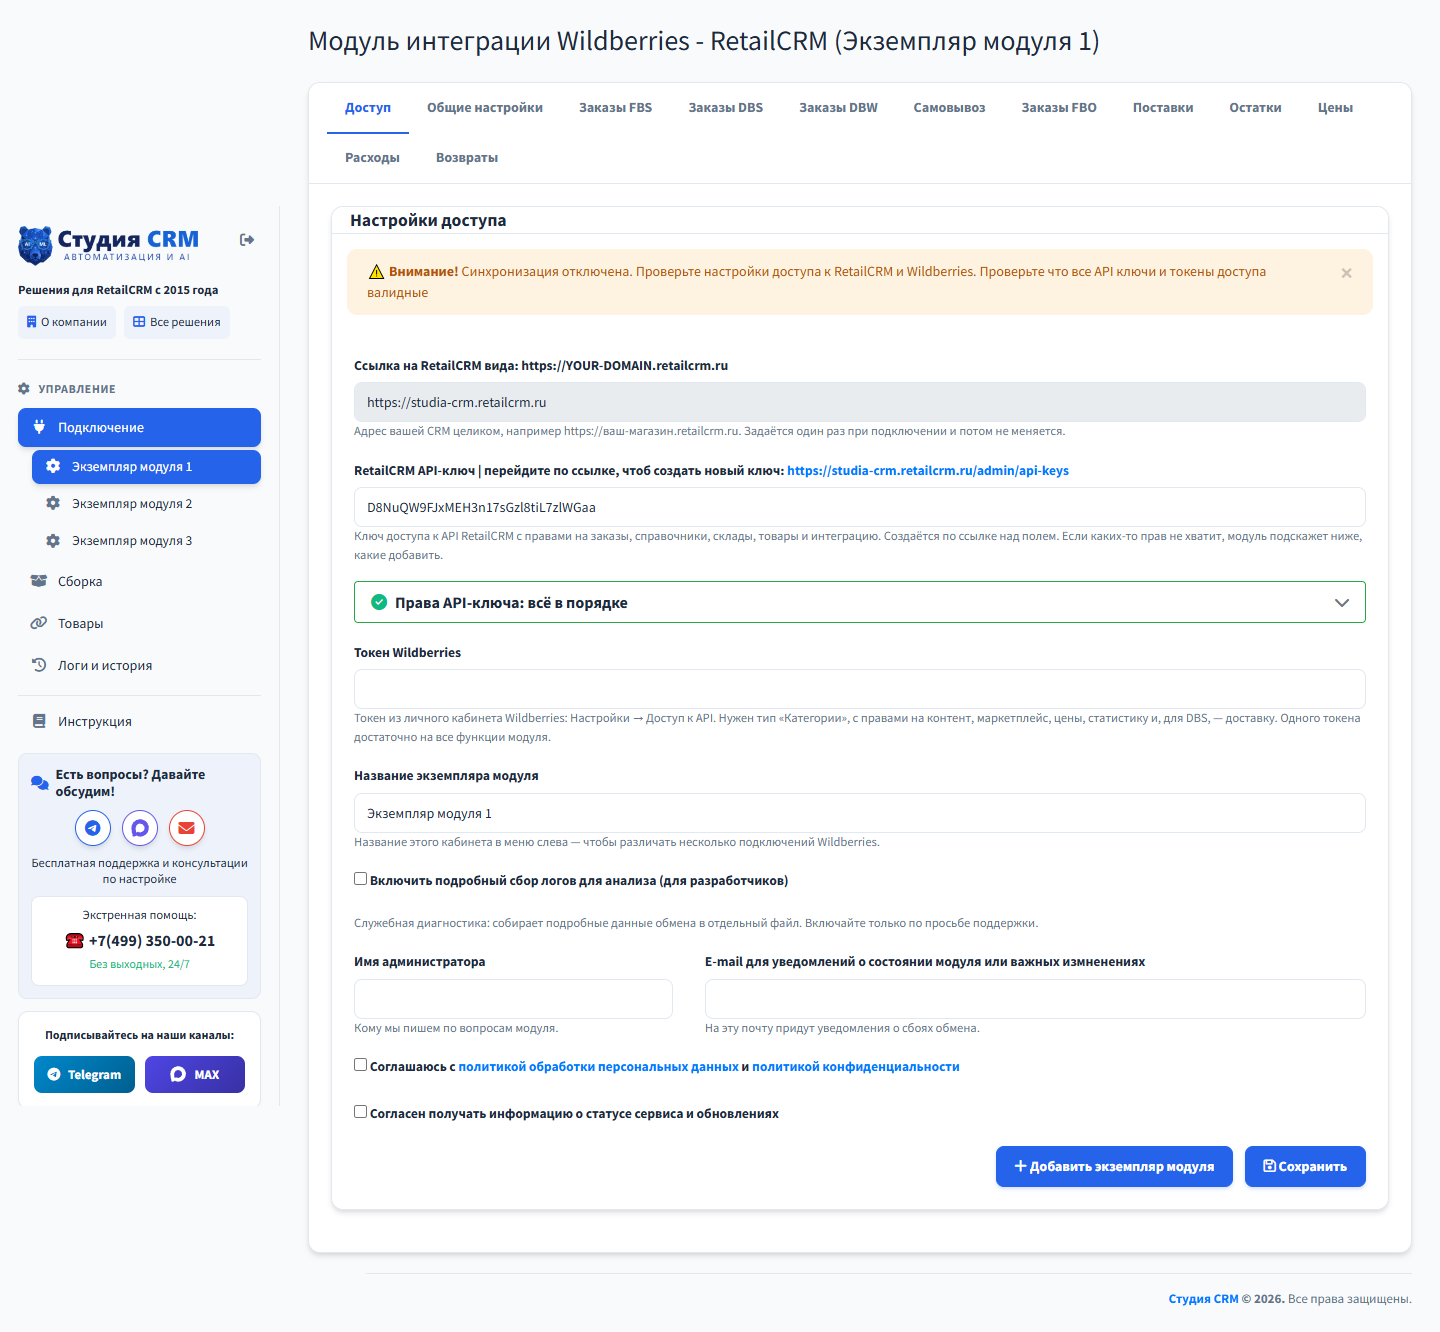Click the Сохранить button
Image resolution: width=1440 pixels, height=1332 pixels.
[x=1305, y=1167]
